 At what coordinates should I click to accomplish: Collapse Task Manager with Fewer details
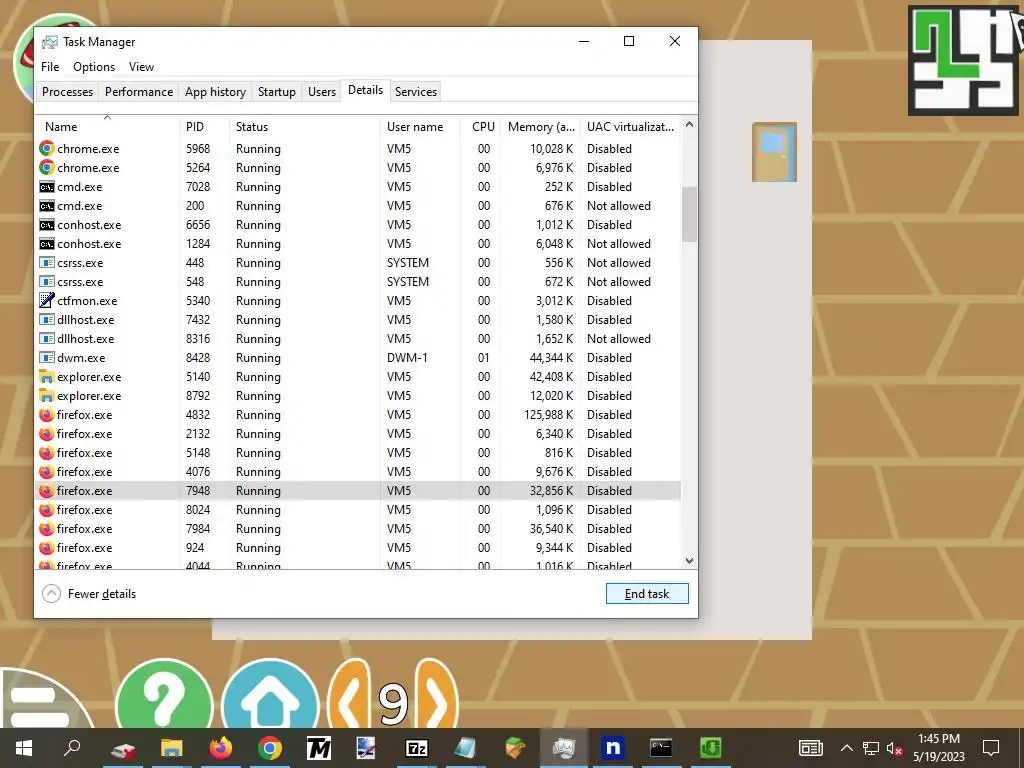pos(89,594)
